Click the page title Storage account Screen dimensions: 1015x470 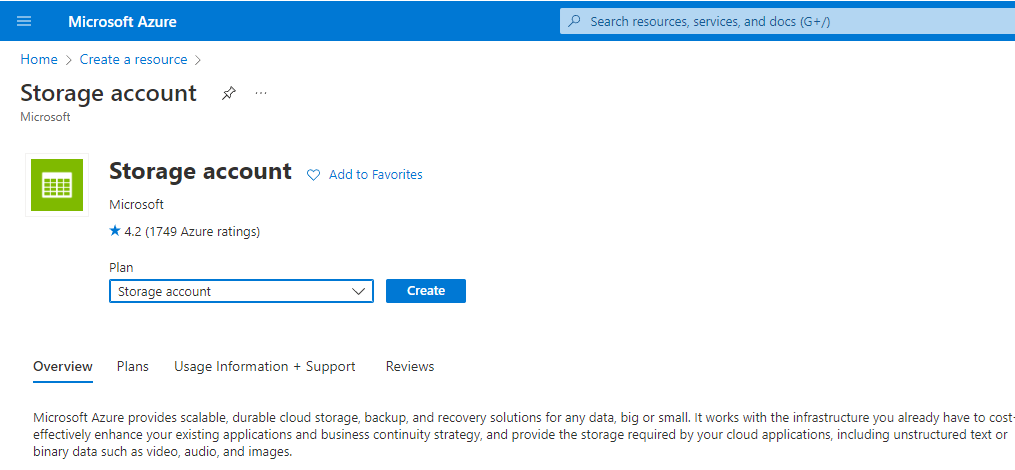point(108,93)
